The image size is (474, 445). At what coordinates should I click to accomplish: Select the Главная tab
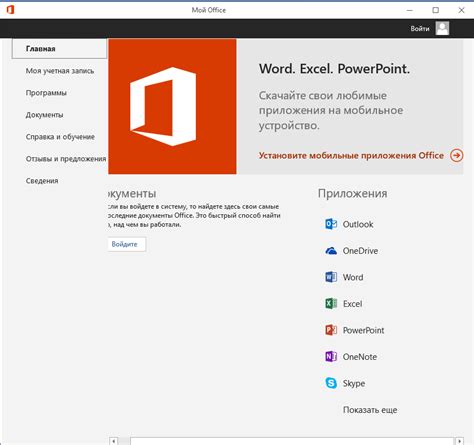59,49
